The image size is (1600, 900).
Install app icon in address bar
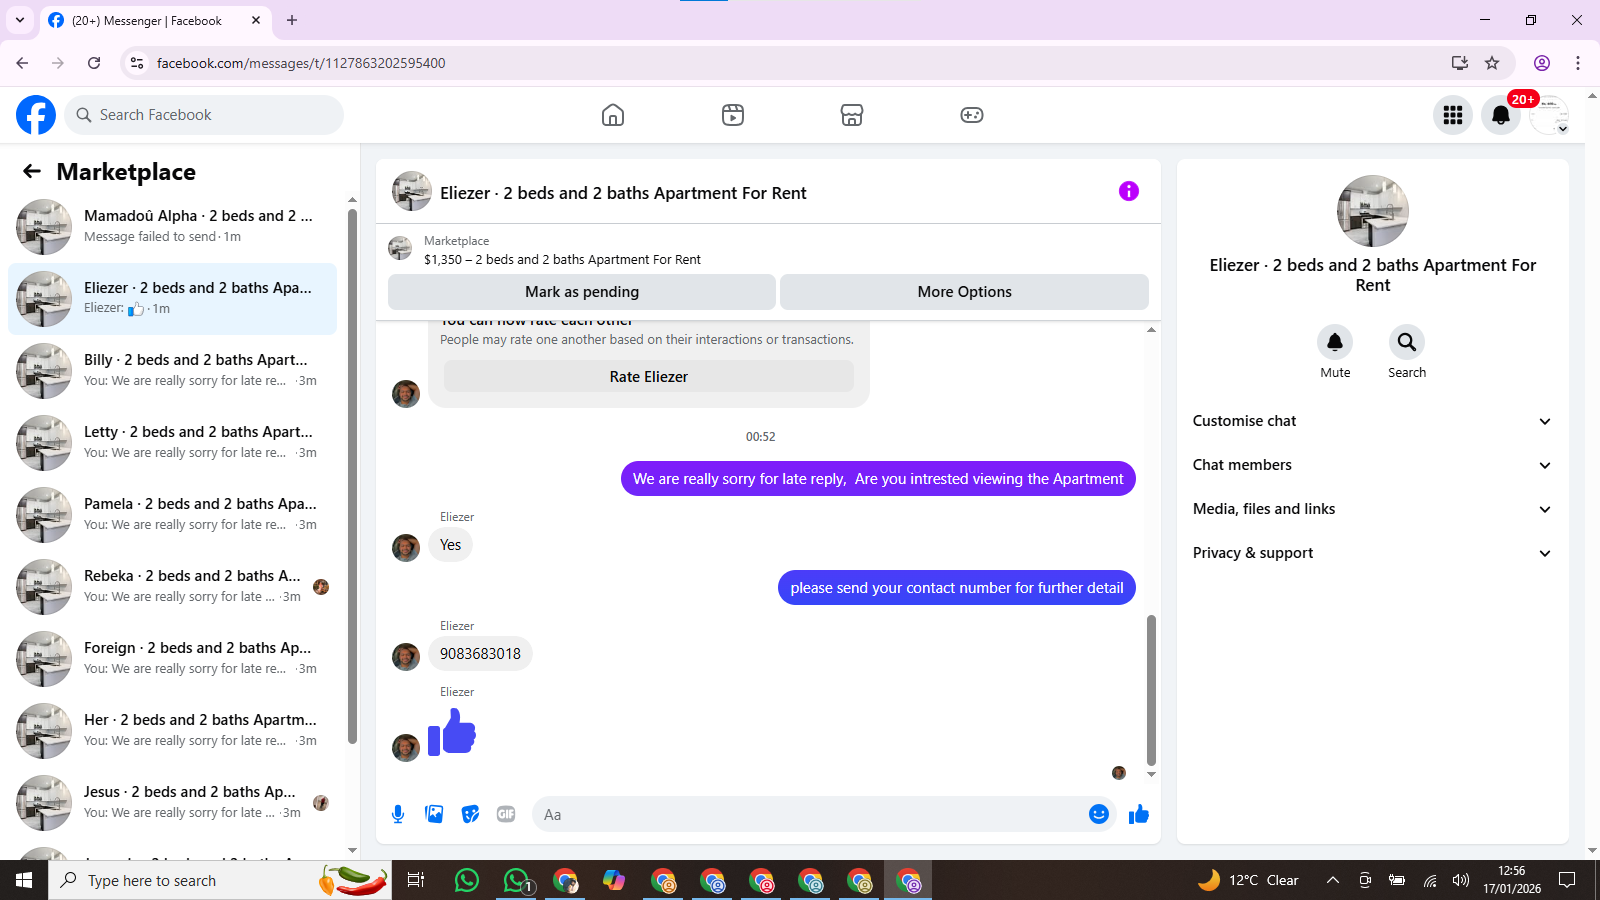(x=1460, y=63)
